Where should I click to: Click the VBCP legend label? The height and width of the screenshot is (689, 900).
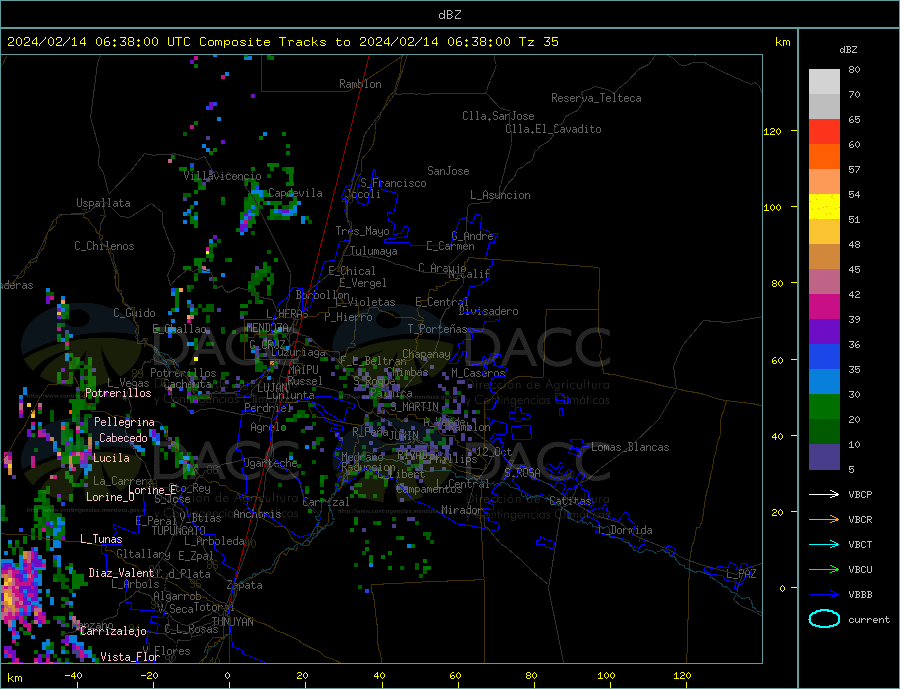tap(860, 494)
